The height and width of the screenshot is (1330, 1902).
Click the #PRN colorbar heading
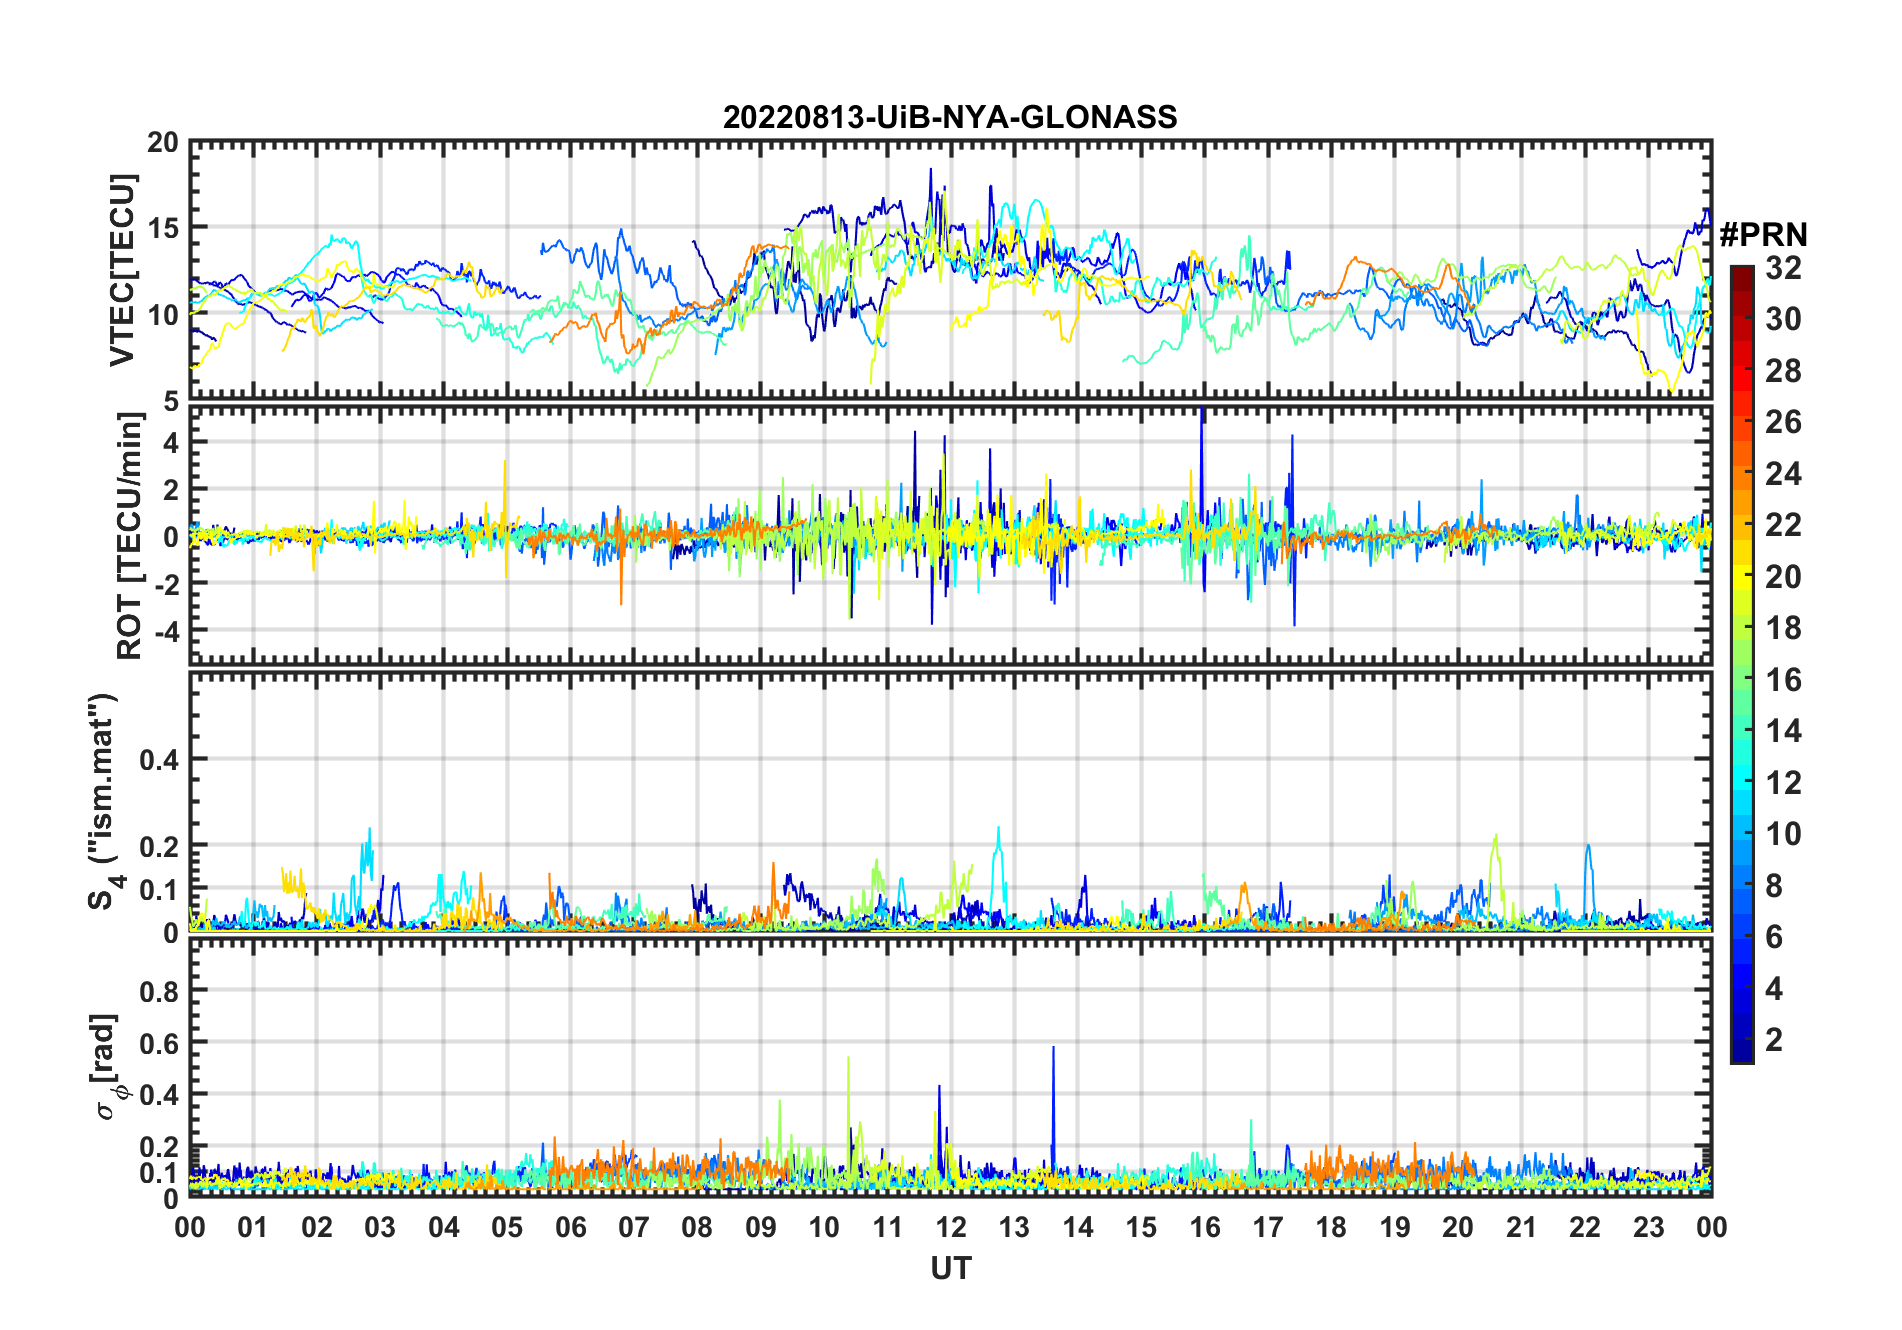(x=1763, y=235)
